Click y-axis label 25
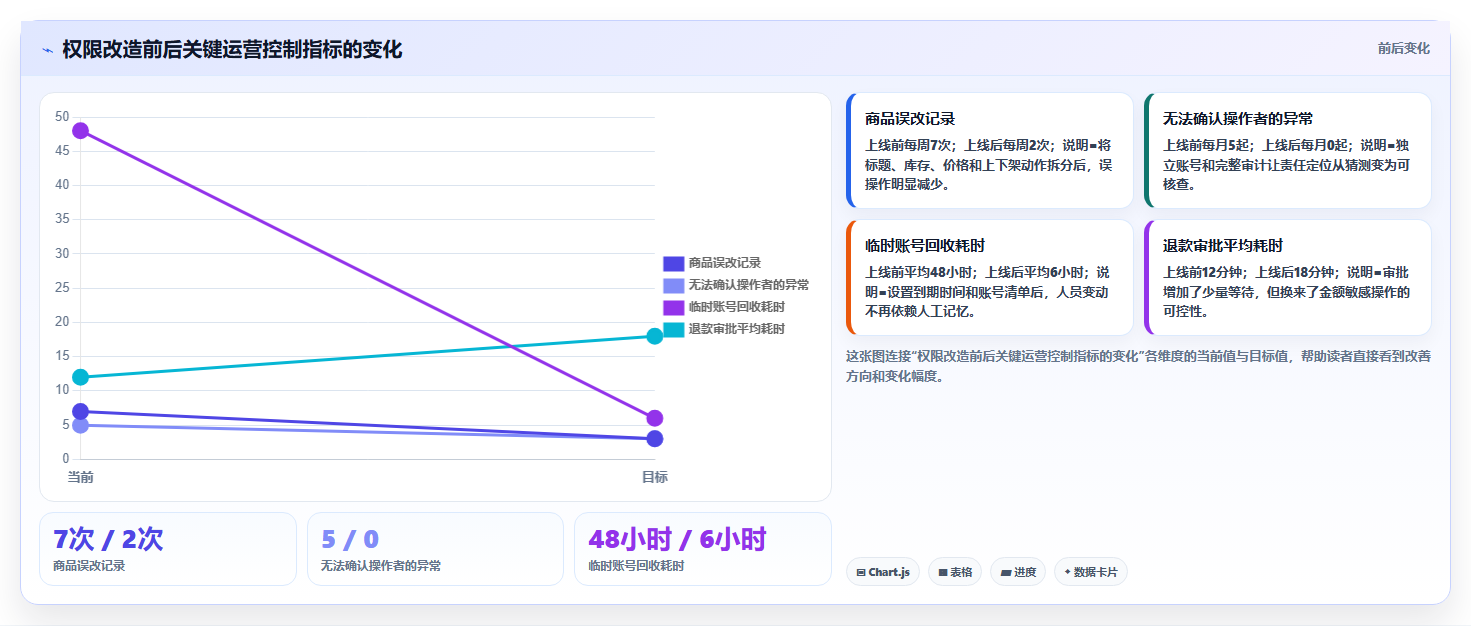The image size is (1471, 626). click(62, 288)
